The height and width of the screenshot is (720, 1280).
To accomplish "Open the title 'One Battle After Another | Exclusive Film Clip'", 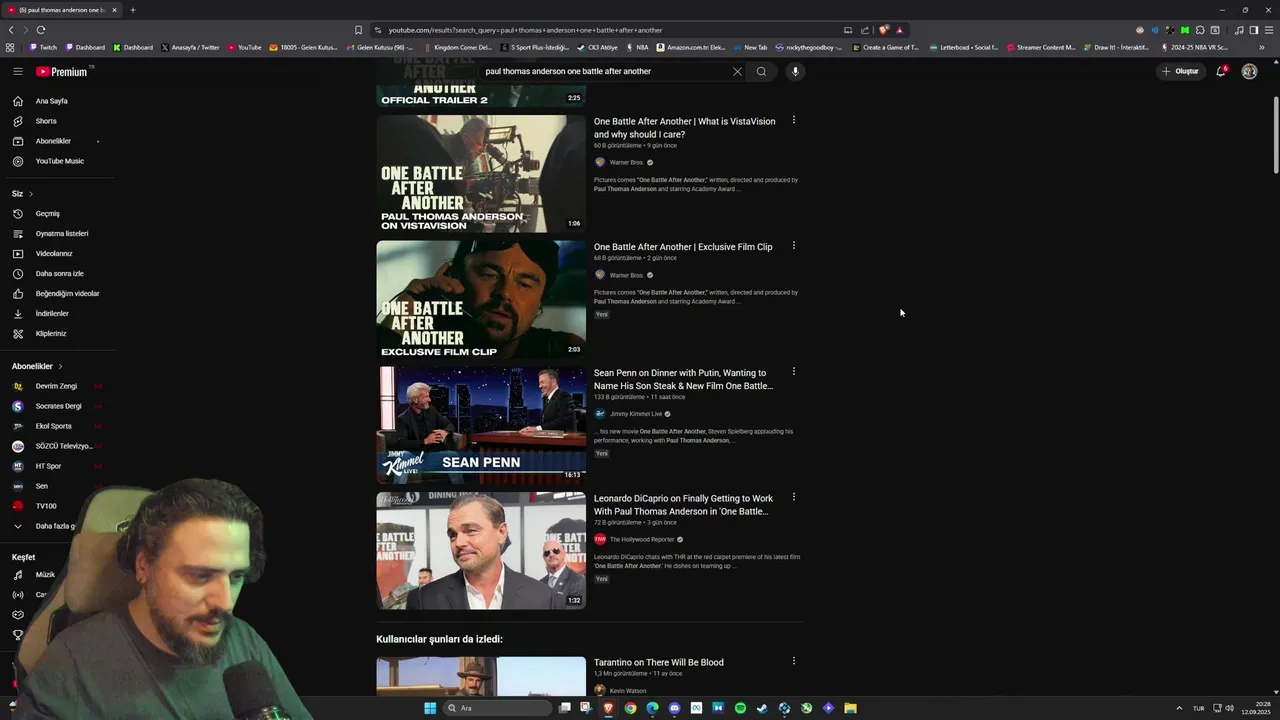I will tap(683, 247).
